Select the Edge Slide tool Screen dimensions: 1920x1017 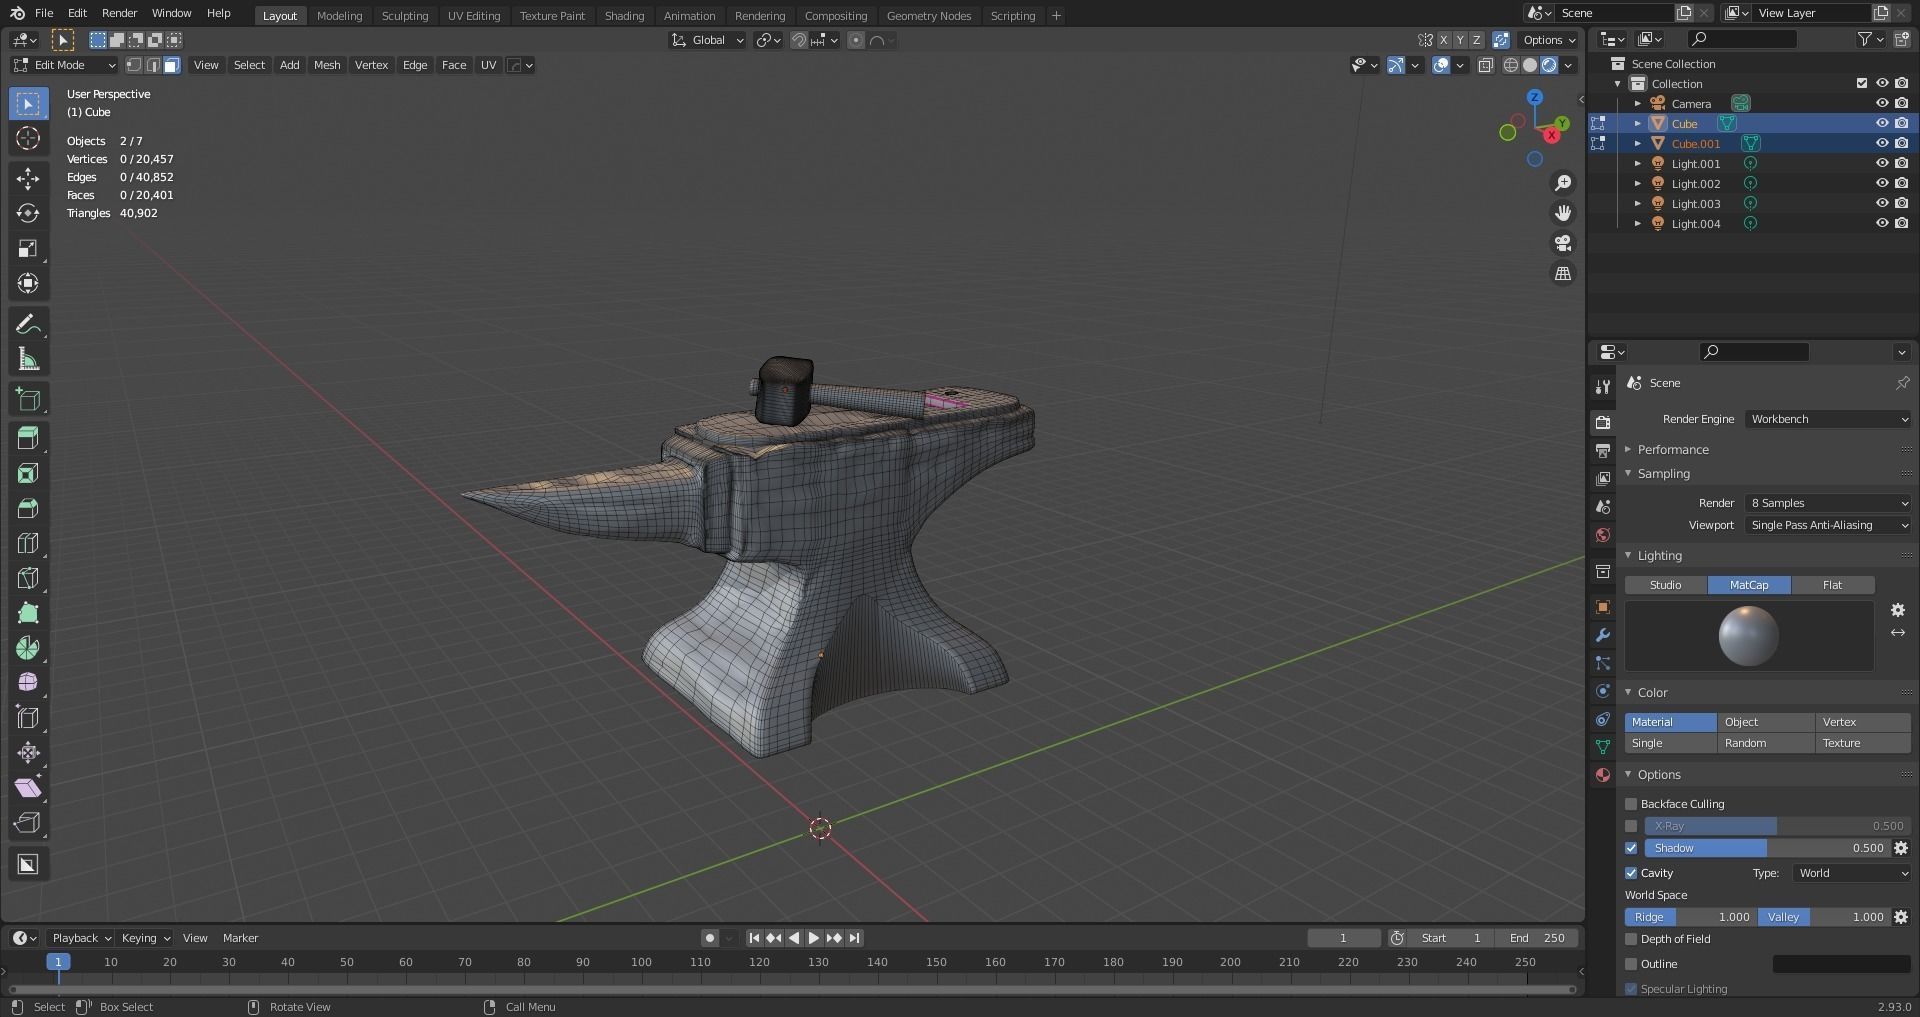pos(28,718)
